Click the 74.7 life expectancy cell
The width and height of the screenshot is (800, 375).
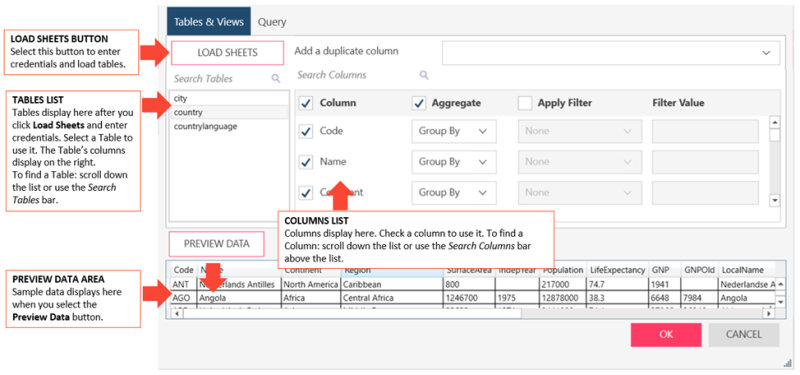coord(617,284)
